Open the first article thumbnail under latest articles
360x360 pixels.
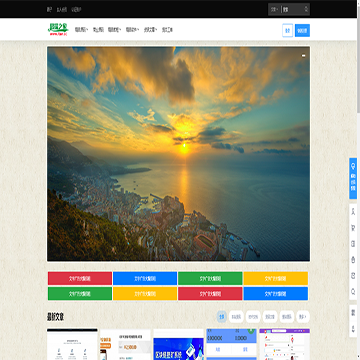(72, 344)
